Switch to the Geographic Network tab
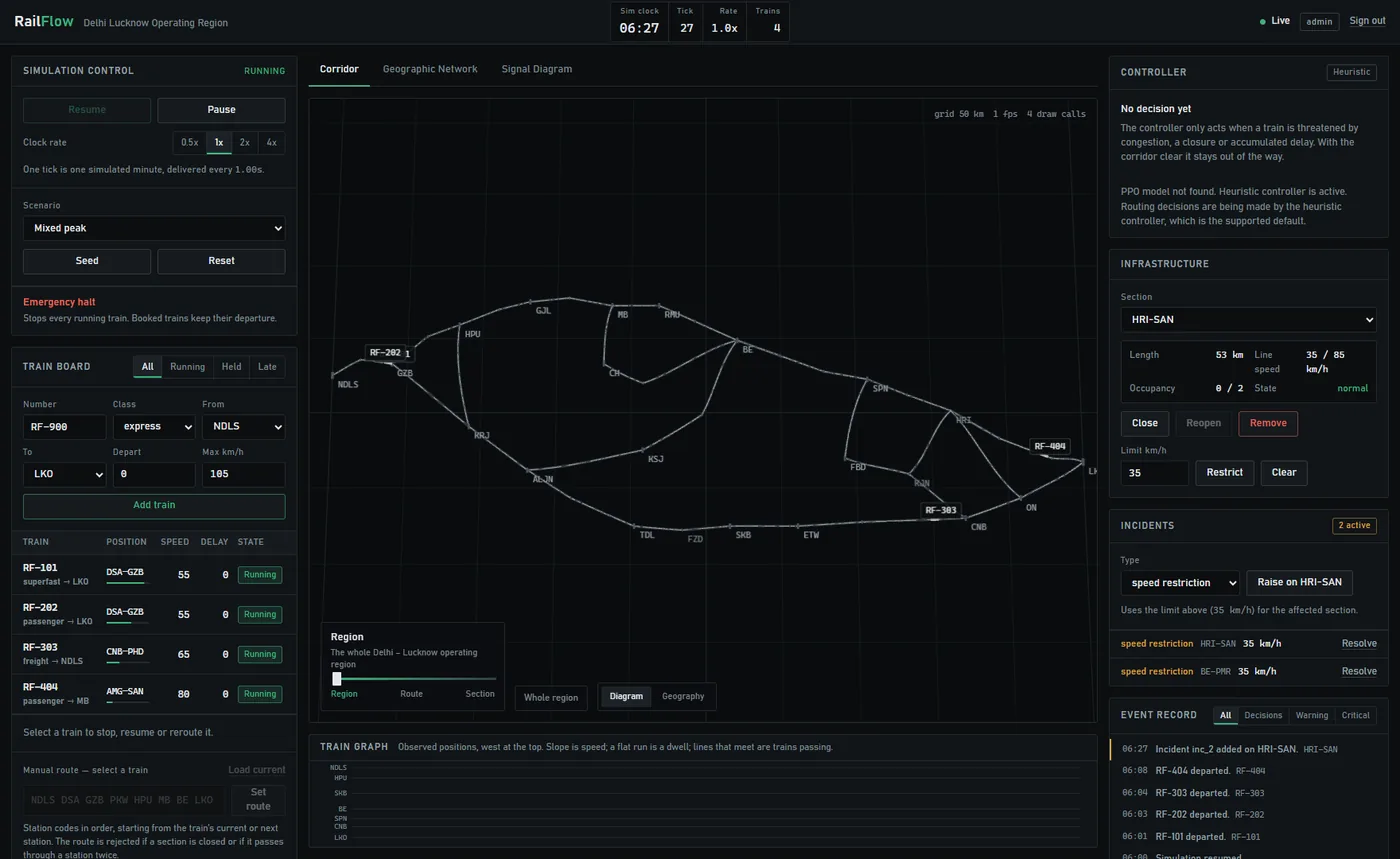 pos(430,69)
